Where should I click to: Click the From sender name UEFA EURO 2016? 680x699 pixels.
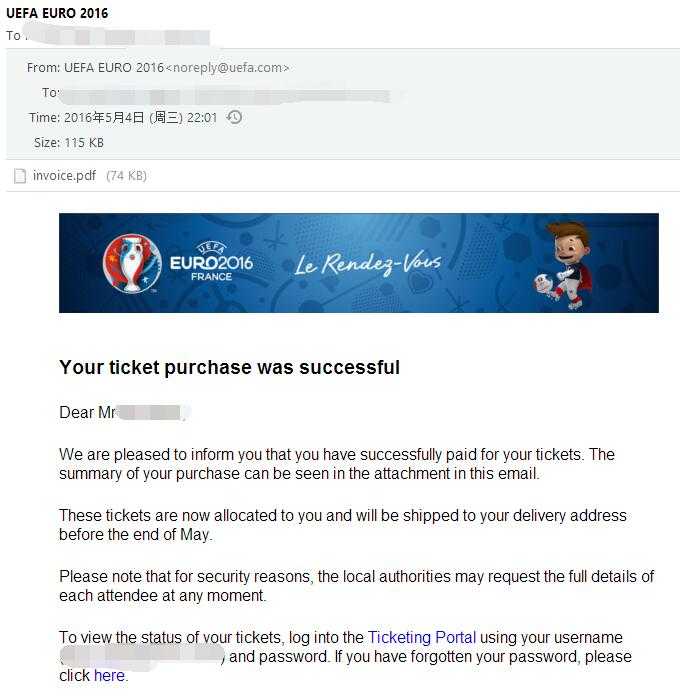(x=114, y=68)
